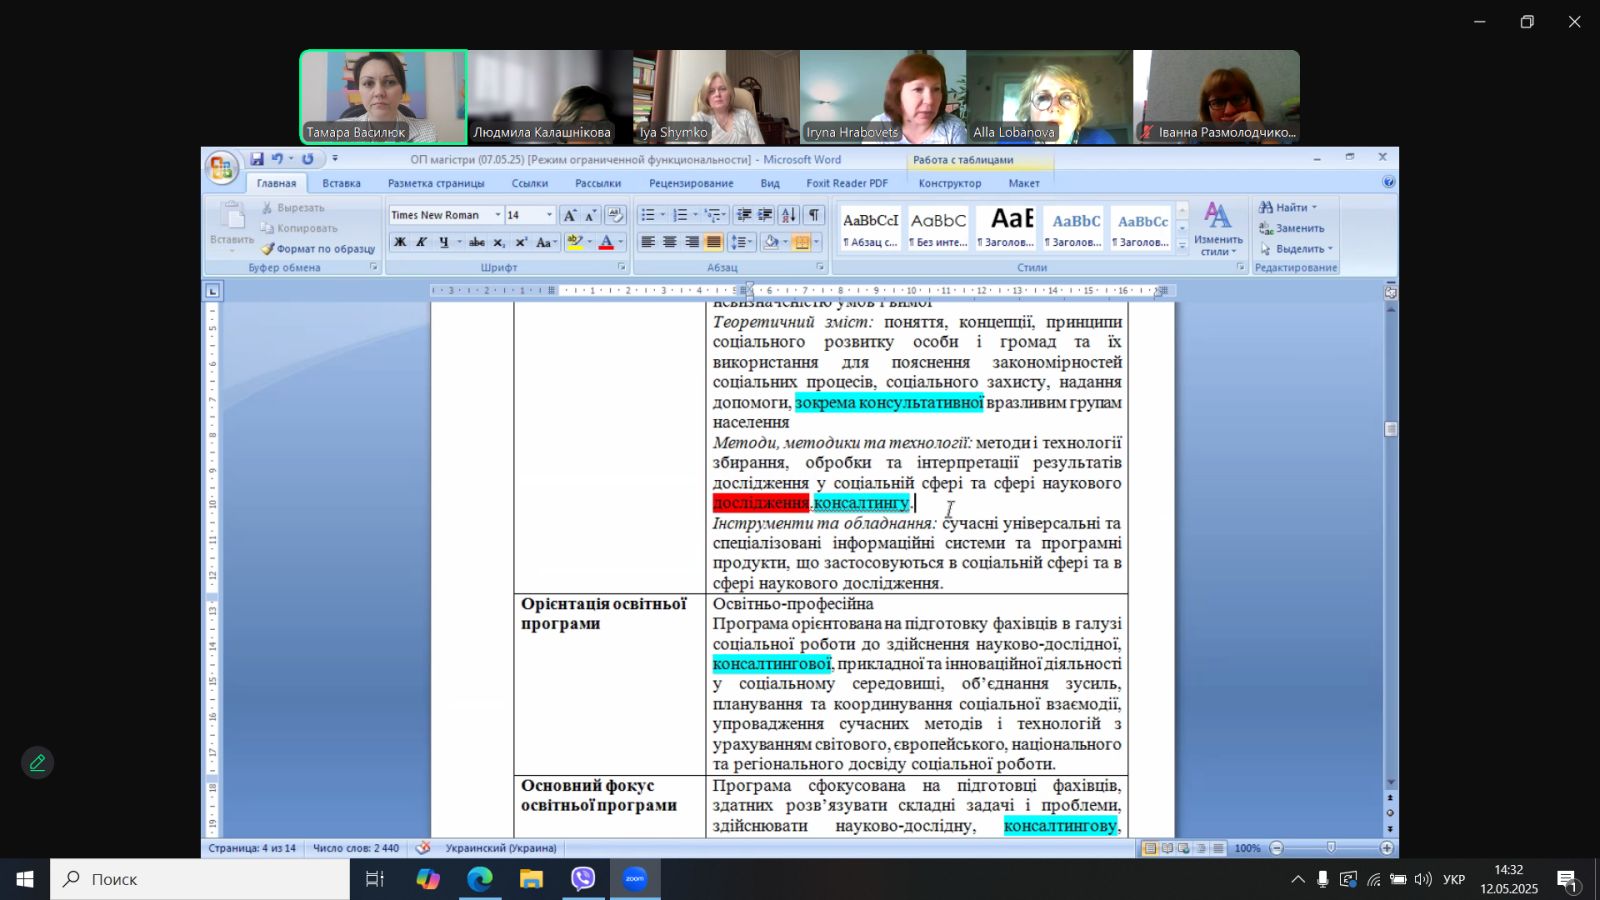Toggle justify text alignment
The height and width of the screenshot is (900, 1600).
(x=713, y=242)
